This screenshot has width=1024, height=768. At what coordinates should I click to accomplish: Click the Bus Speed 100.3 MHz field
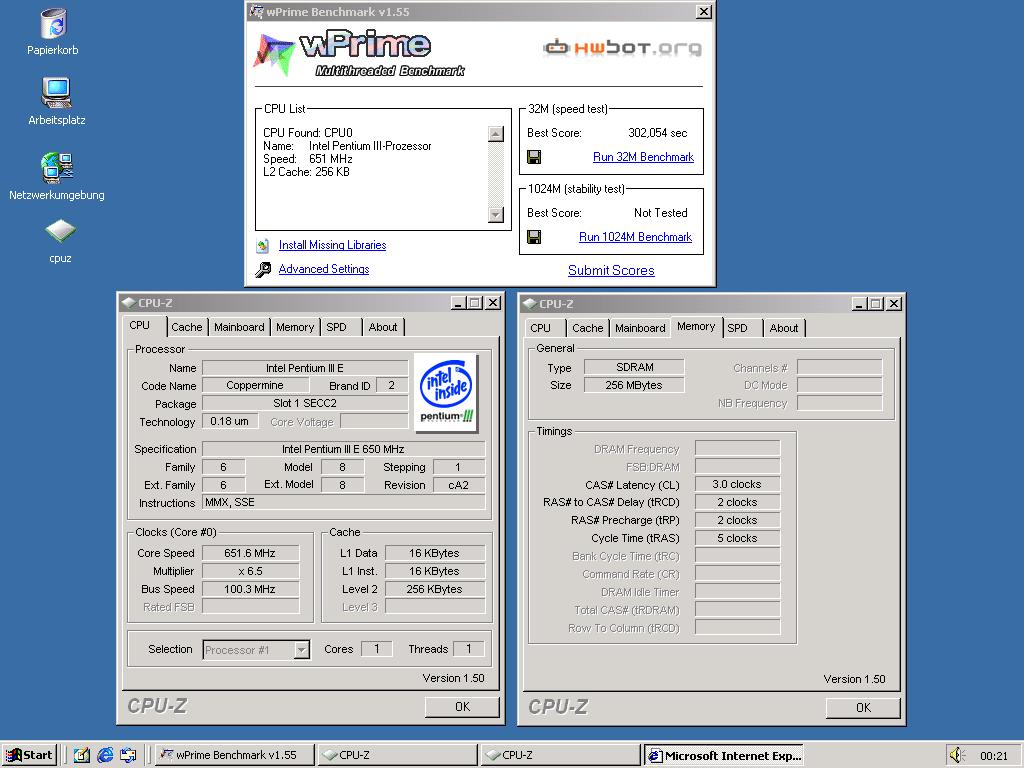coord(250,589)
